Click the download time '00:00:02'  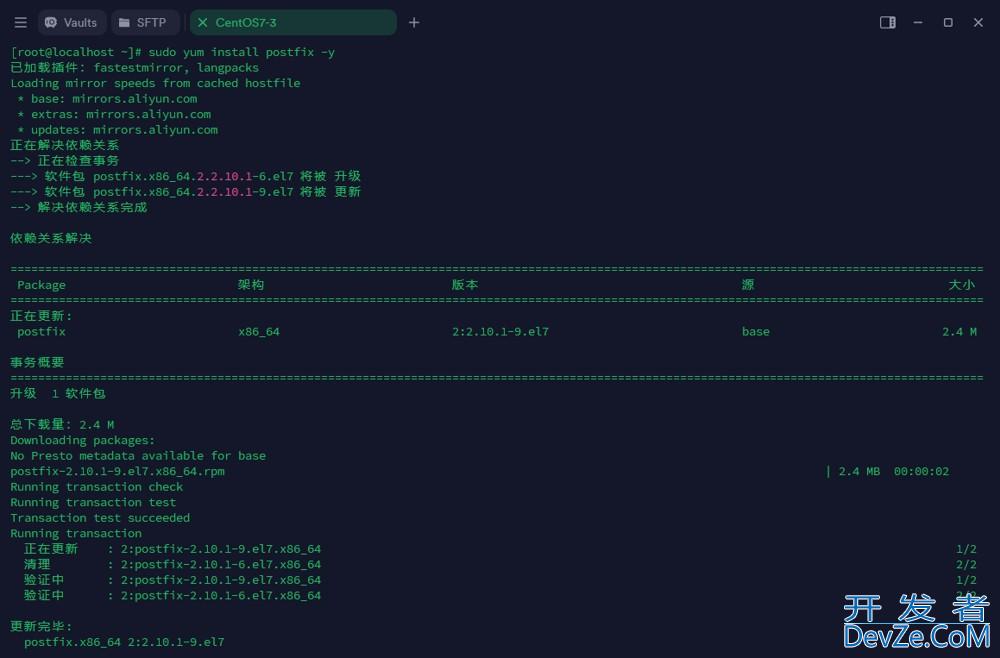[x=922, y=471]
